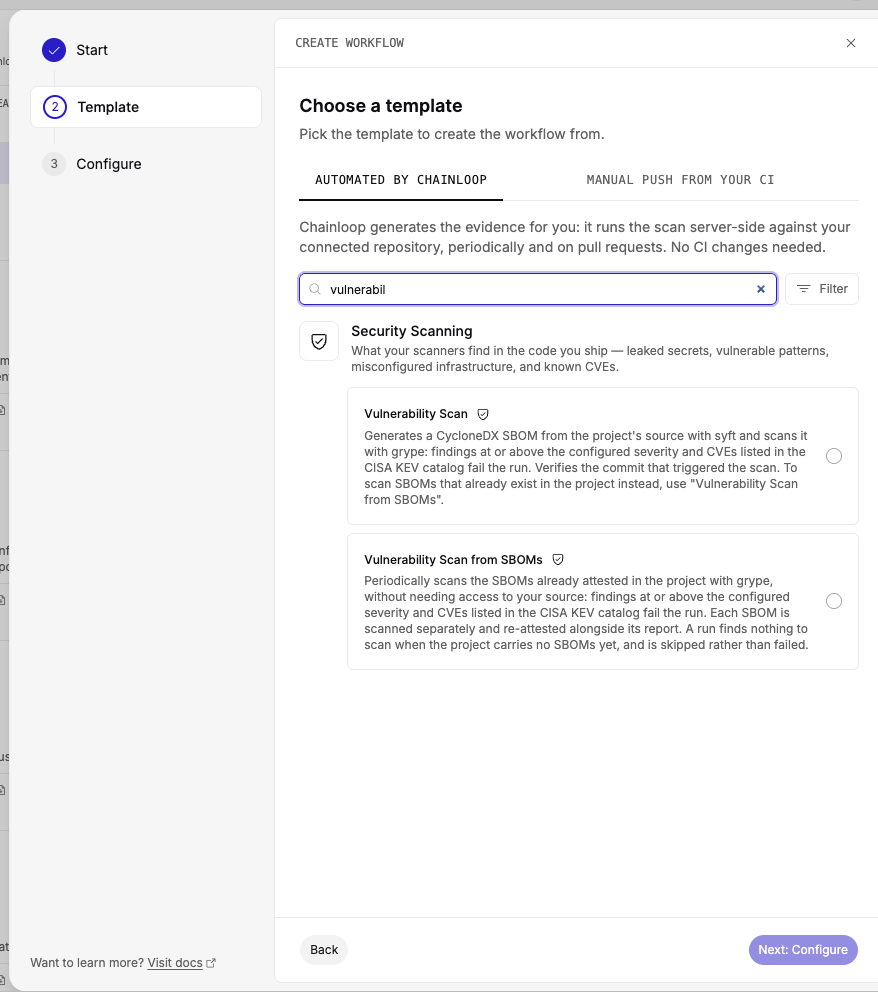Image resolution: width=878 pixels, height=992 pixels.
Task: Go to the Configure step
Action: tap(109, 164)
